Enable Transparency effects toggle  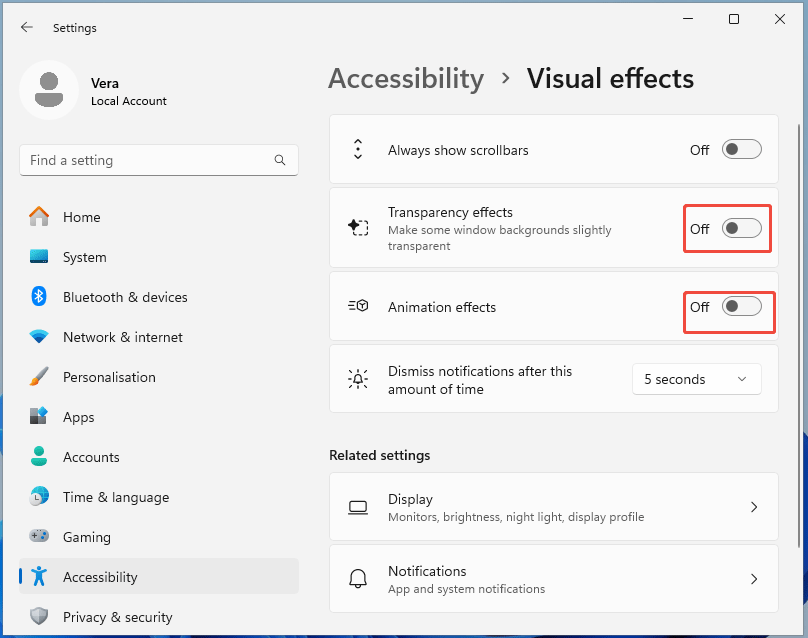click(741, 229)
